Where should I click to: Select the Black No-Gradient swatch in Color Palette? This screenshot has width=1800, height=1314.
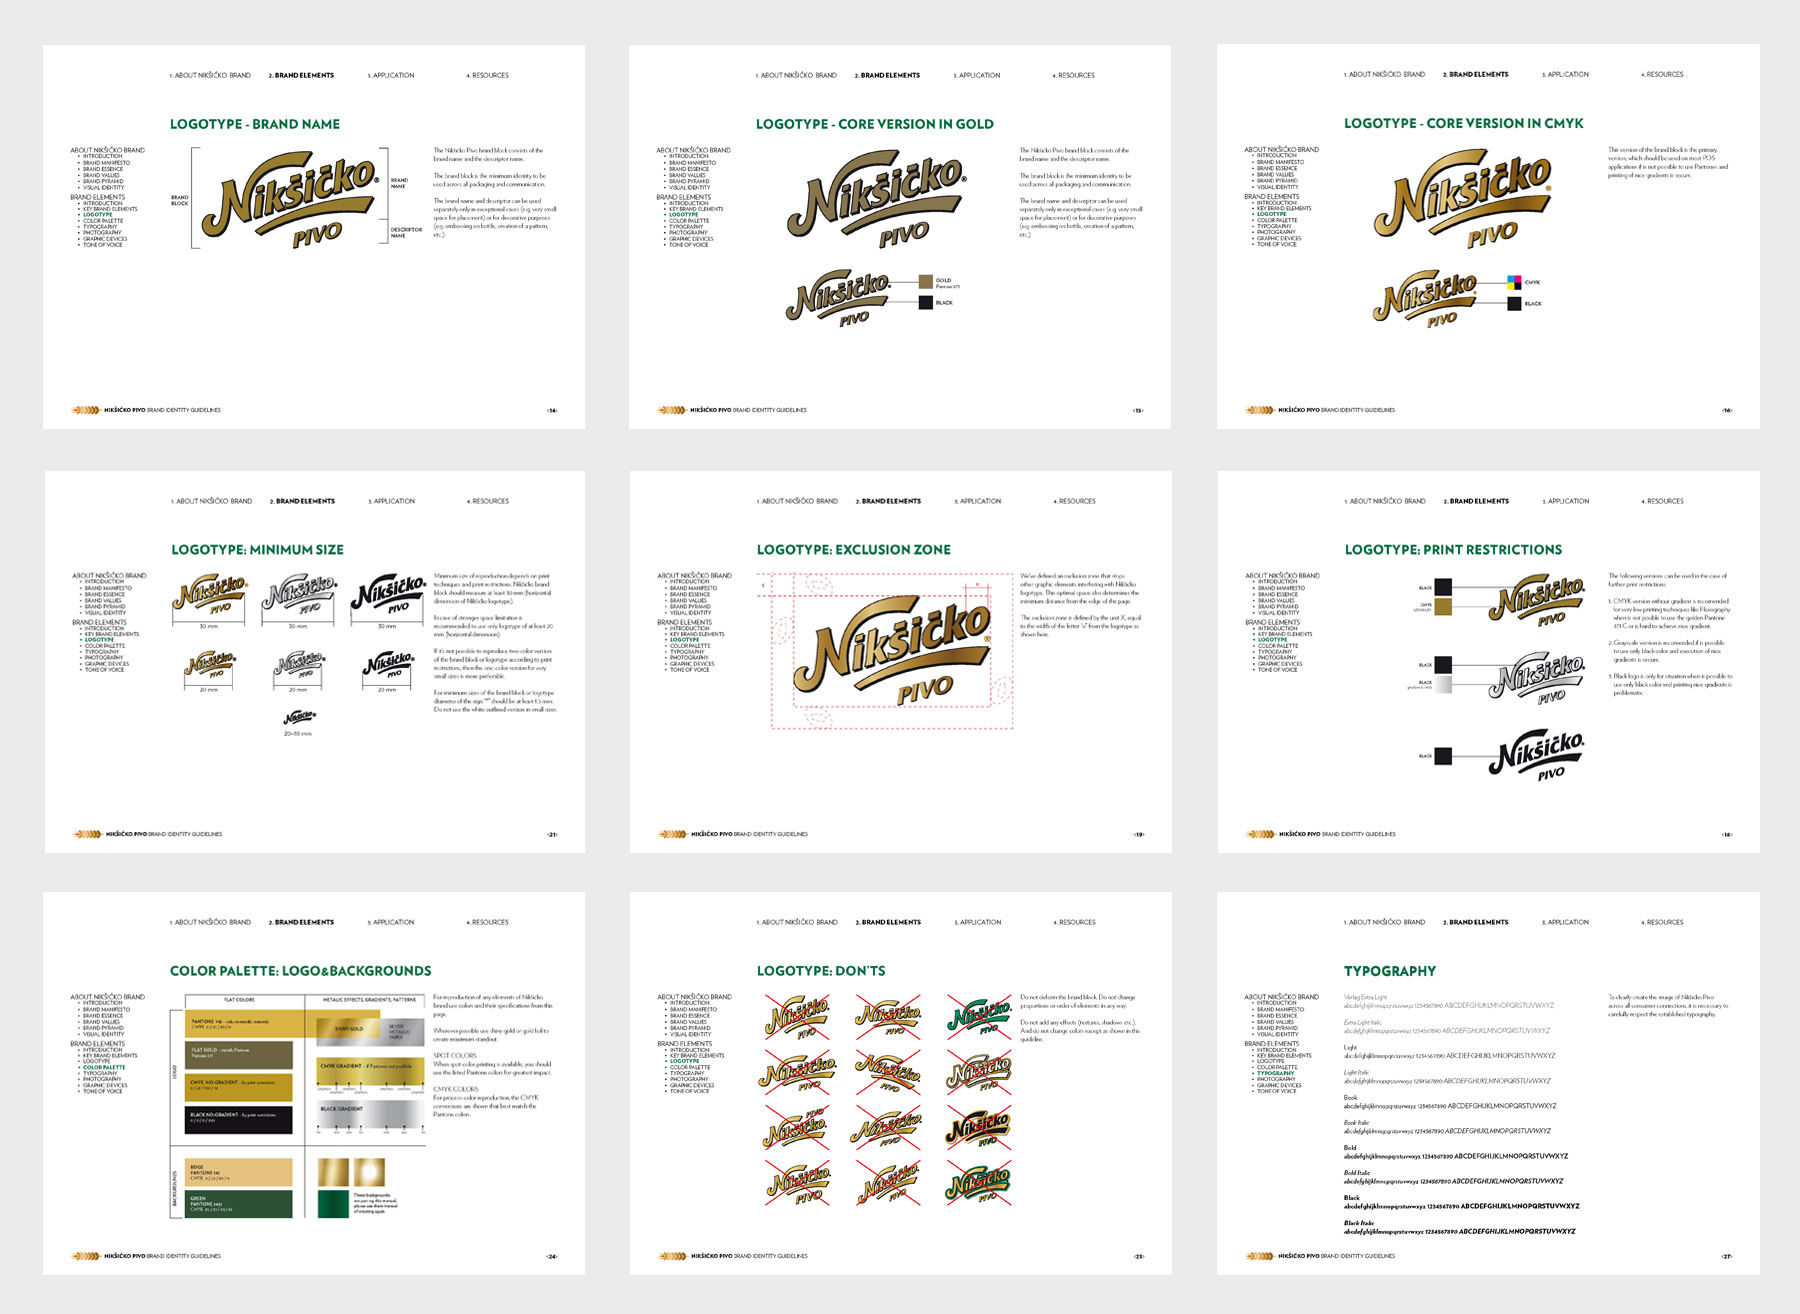point(239,1120)
